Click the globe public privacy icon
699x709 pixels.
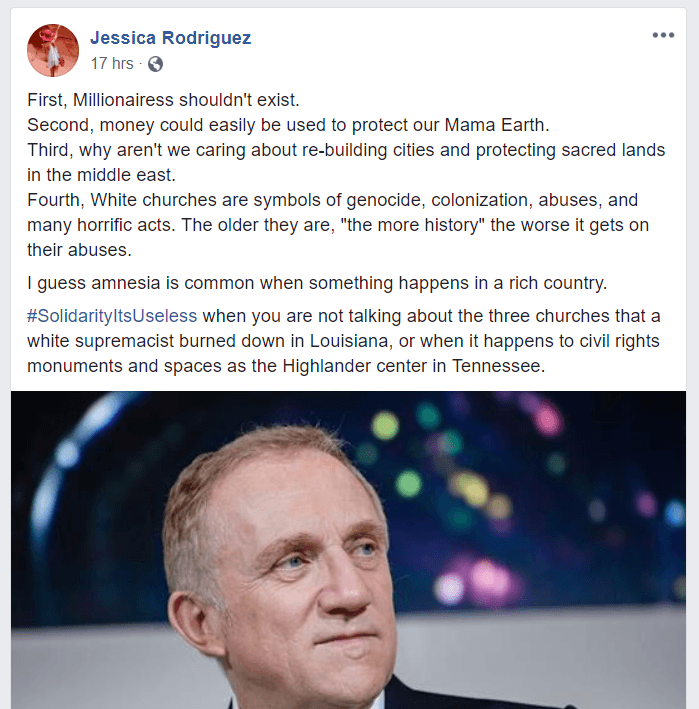tap(155, 63)
